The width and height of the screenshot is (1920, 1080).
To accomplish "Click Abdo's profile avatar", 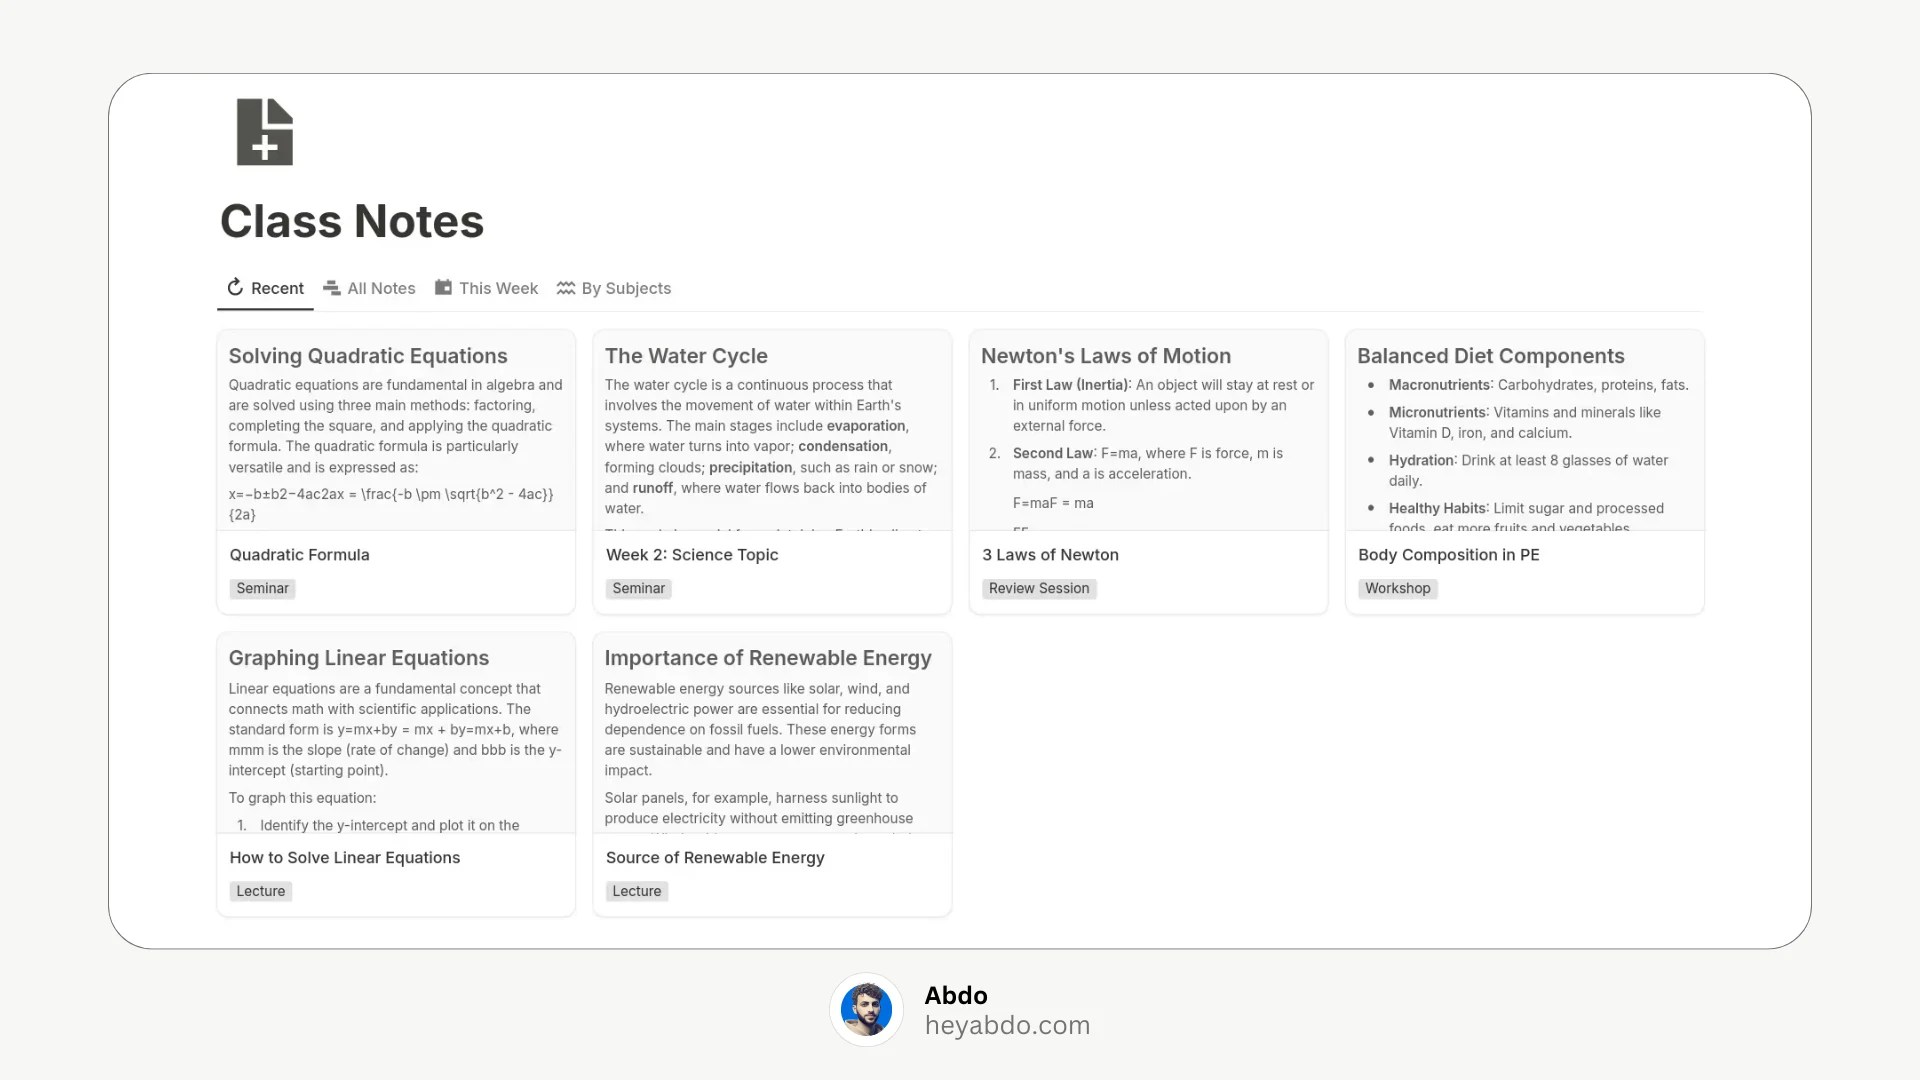I will click(866, 1009).
